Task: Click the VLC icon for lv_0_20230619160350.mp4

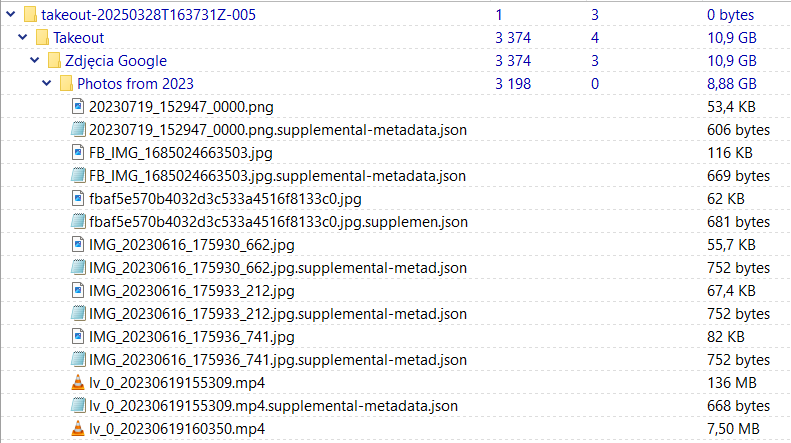Action: (x=79, y=429)
